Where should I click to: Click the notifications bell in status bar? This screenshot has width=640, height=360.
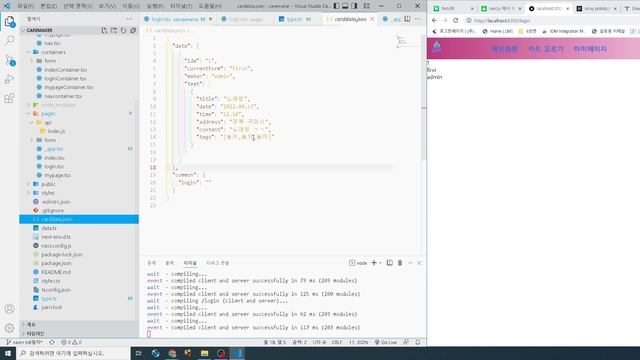tap(418, 342)
